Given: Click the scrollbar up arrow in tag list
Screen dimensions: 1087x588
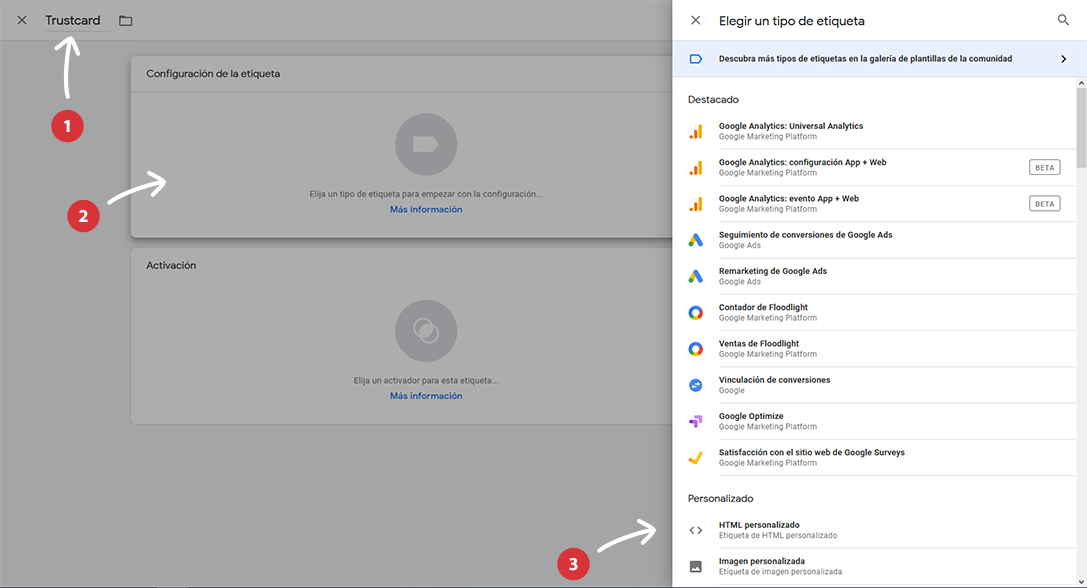Looking at the screenshot, I should pos(1081,83).
